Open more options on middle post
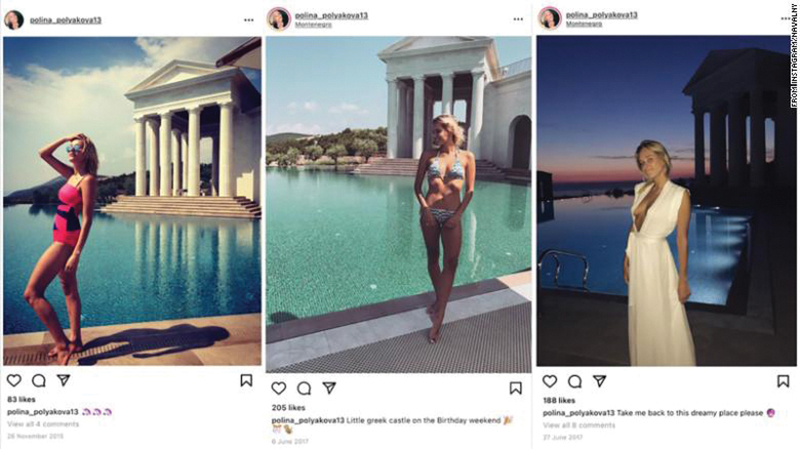 [x=518, y=19]
